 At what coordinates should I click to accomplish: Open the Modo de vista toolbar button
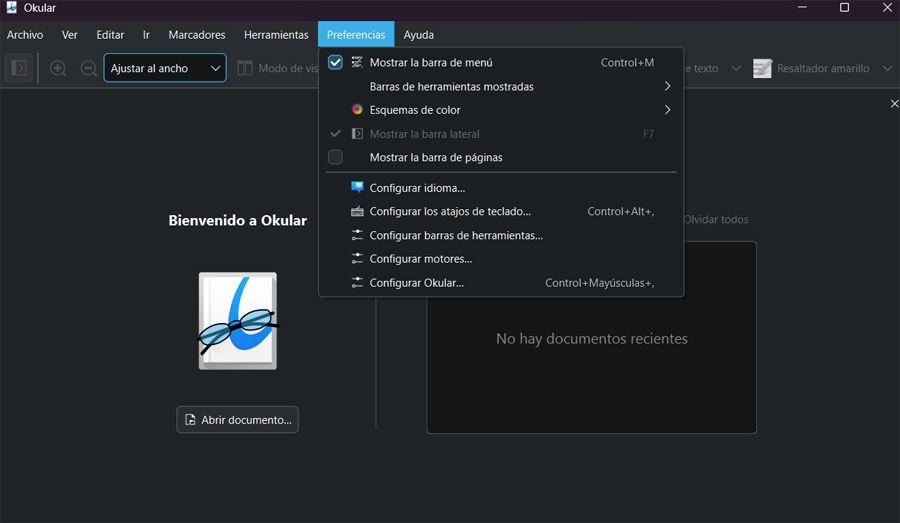click(x=277, y=68)
